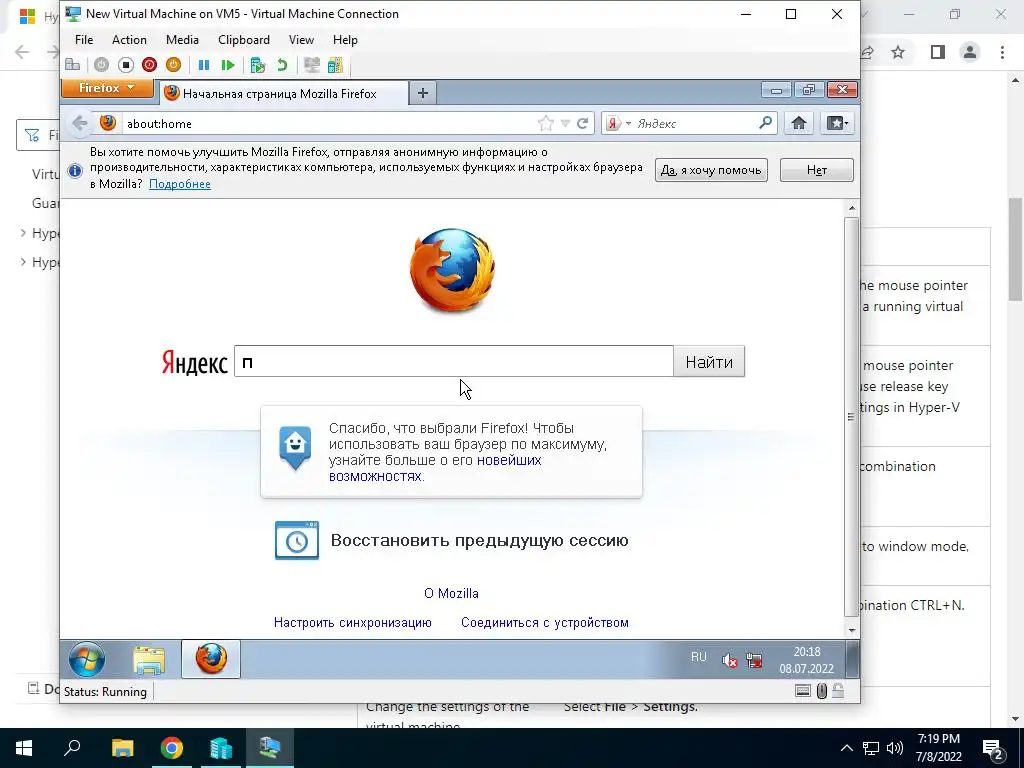The image size is (1024, 768).
Task: Open Chrome profile avatar in background window
Action: pyautogui.click(x=970, y=52)
